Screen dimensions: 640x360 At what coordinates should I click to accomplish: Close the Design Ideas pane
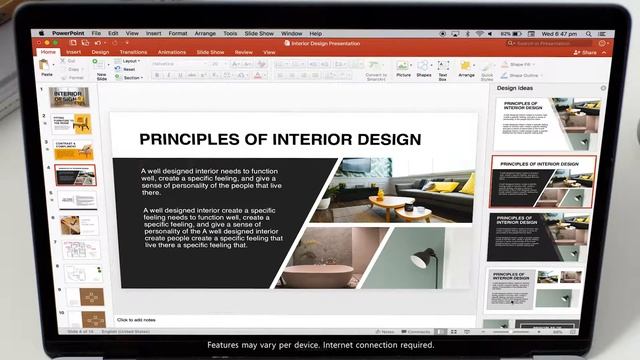603,88
